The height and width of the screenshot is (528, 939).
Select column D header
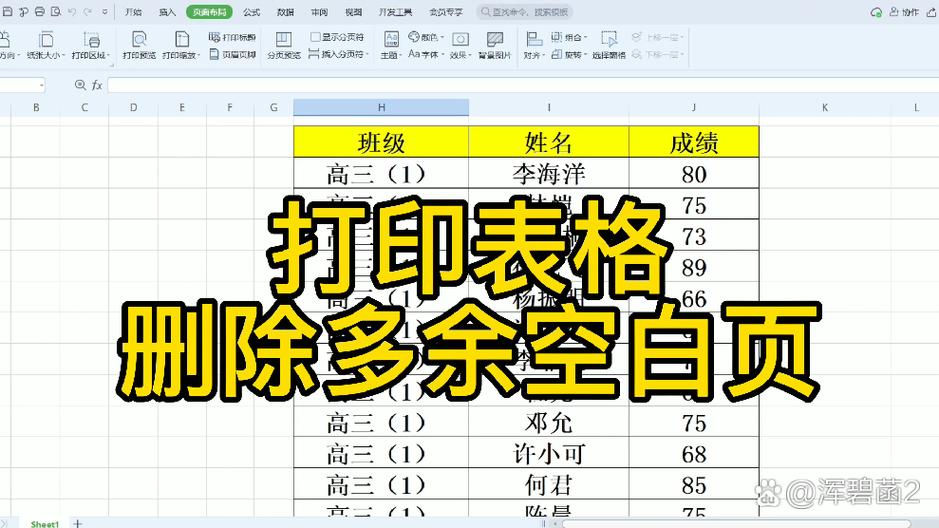[x=133, y=108]
